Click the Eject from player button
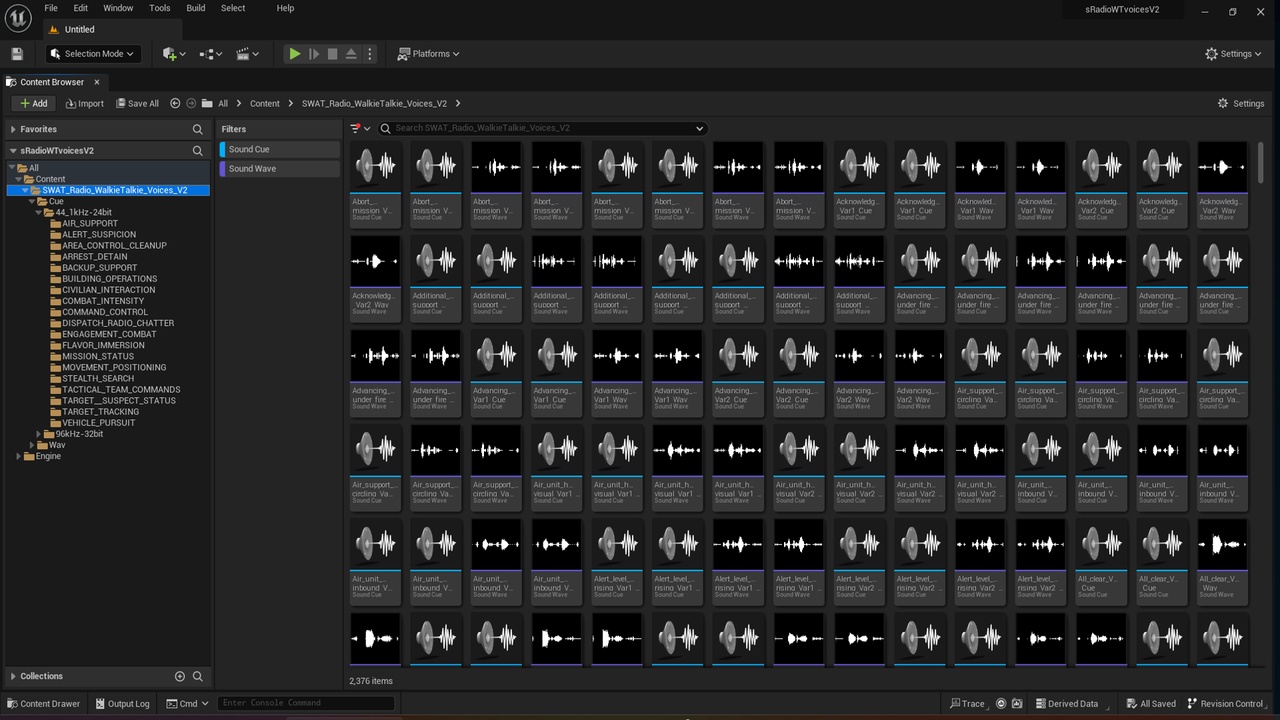This screenshot has width=1280, height=720. [351, 54]
